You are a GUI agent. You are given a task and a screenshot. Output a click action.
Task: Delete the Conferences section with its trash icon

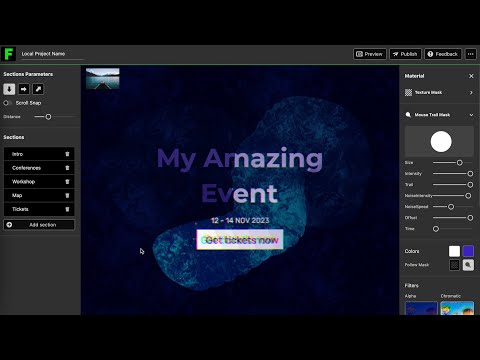67,168
